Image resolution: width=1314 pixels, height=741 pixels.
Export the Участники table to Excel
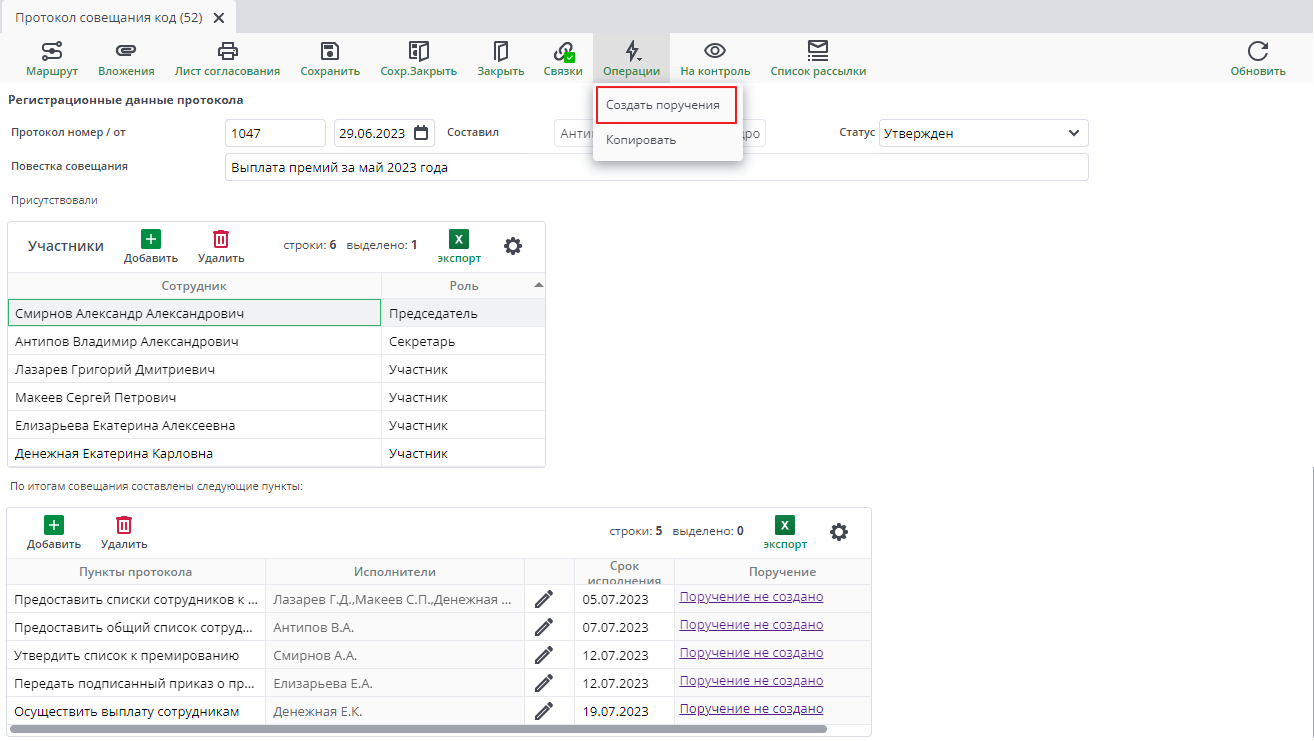(x=459, y=246)
